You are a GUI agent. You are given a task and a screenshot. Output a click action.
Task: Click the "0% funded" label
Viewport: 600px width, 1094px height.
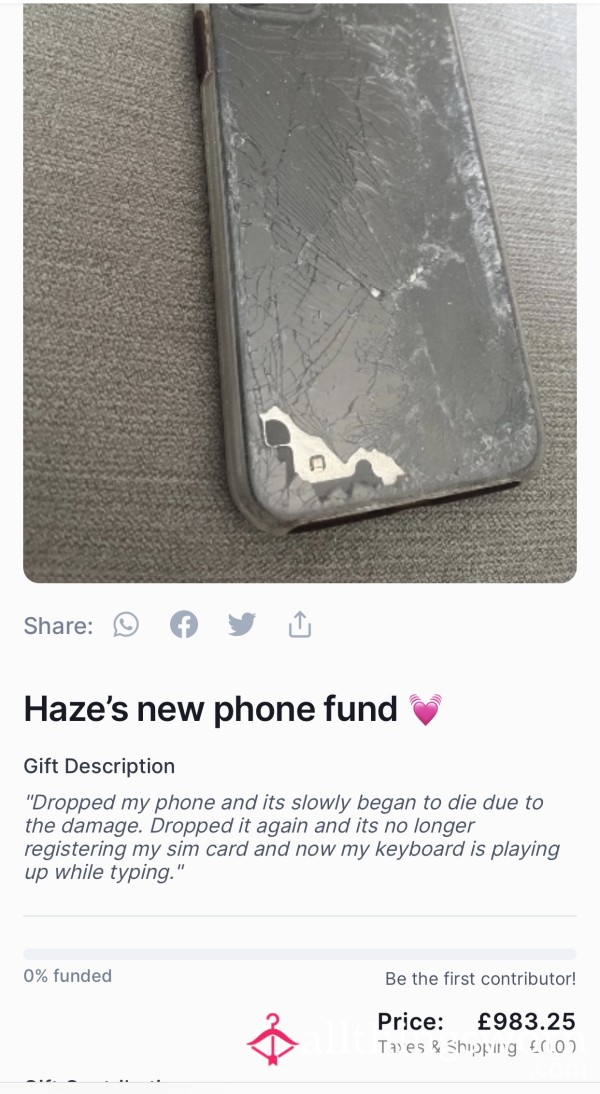tap(68, 975)
